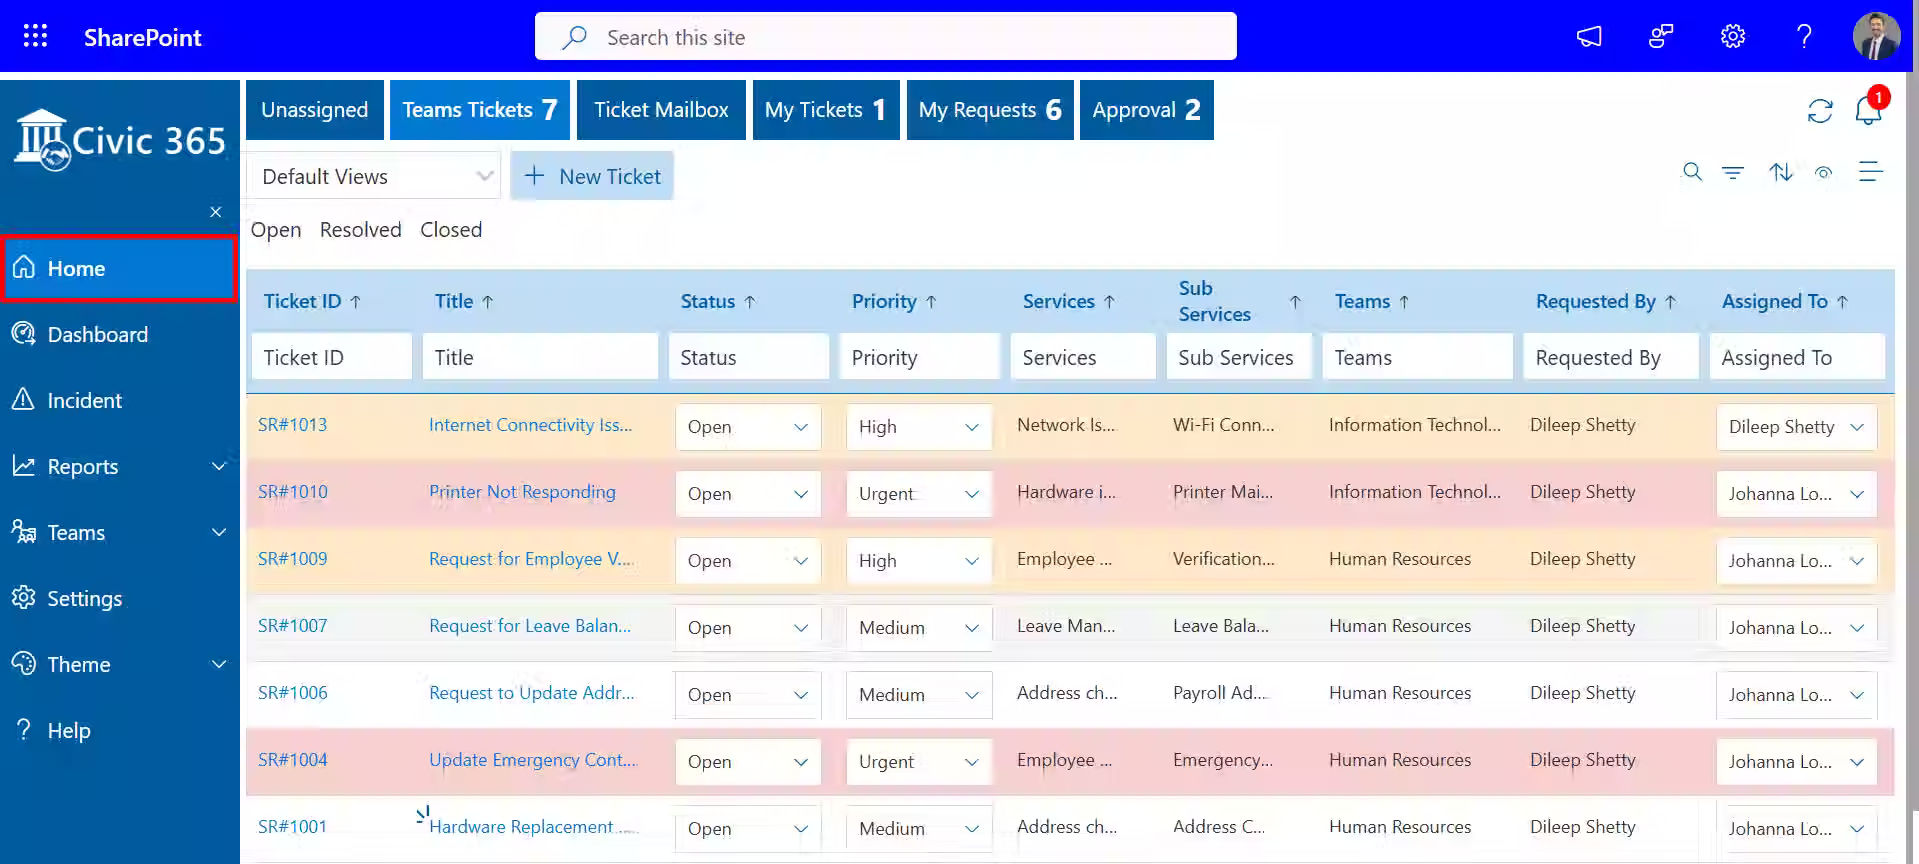Open Priority dropdown for SR#1013

coord(918,427)
